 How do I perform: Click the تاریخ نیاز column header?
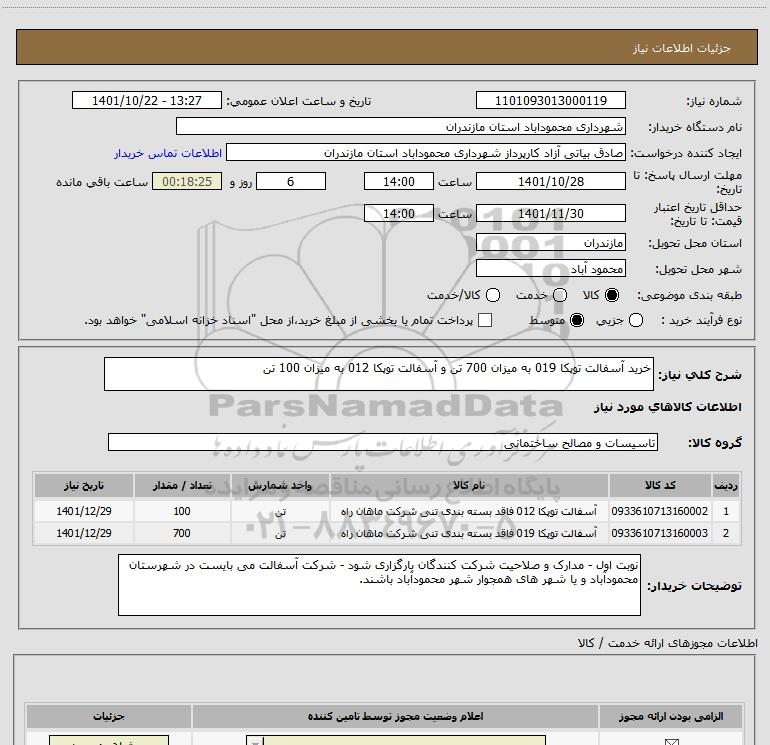point(83,486)
